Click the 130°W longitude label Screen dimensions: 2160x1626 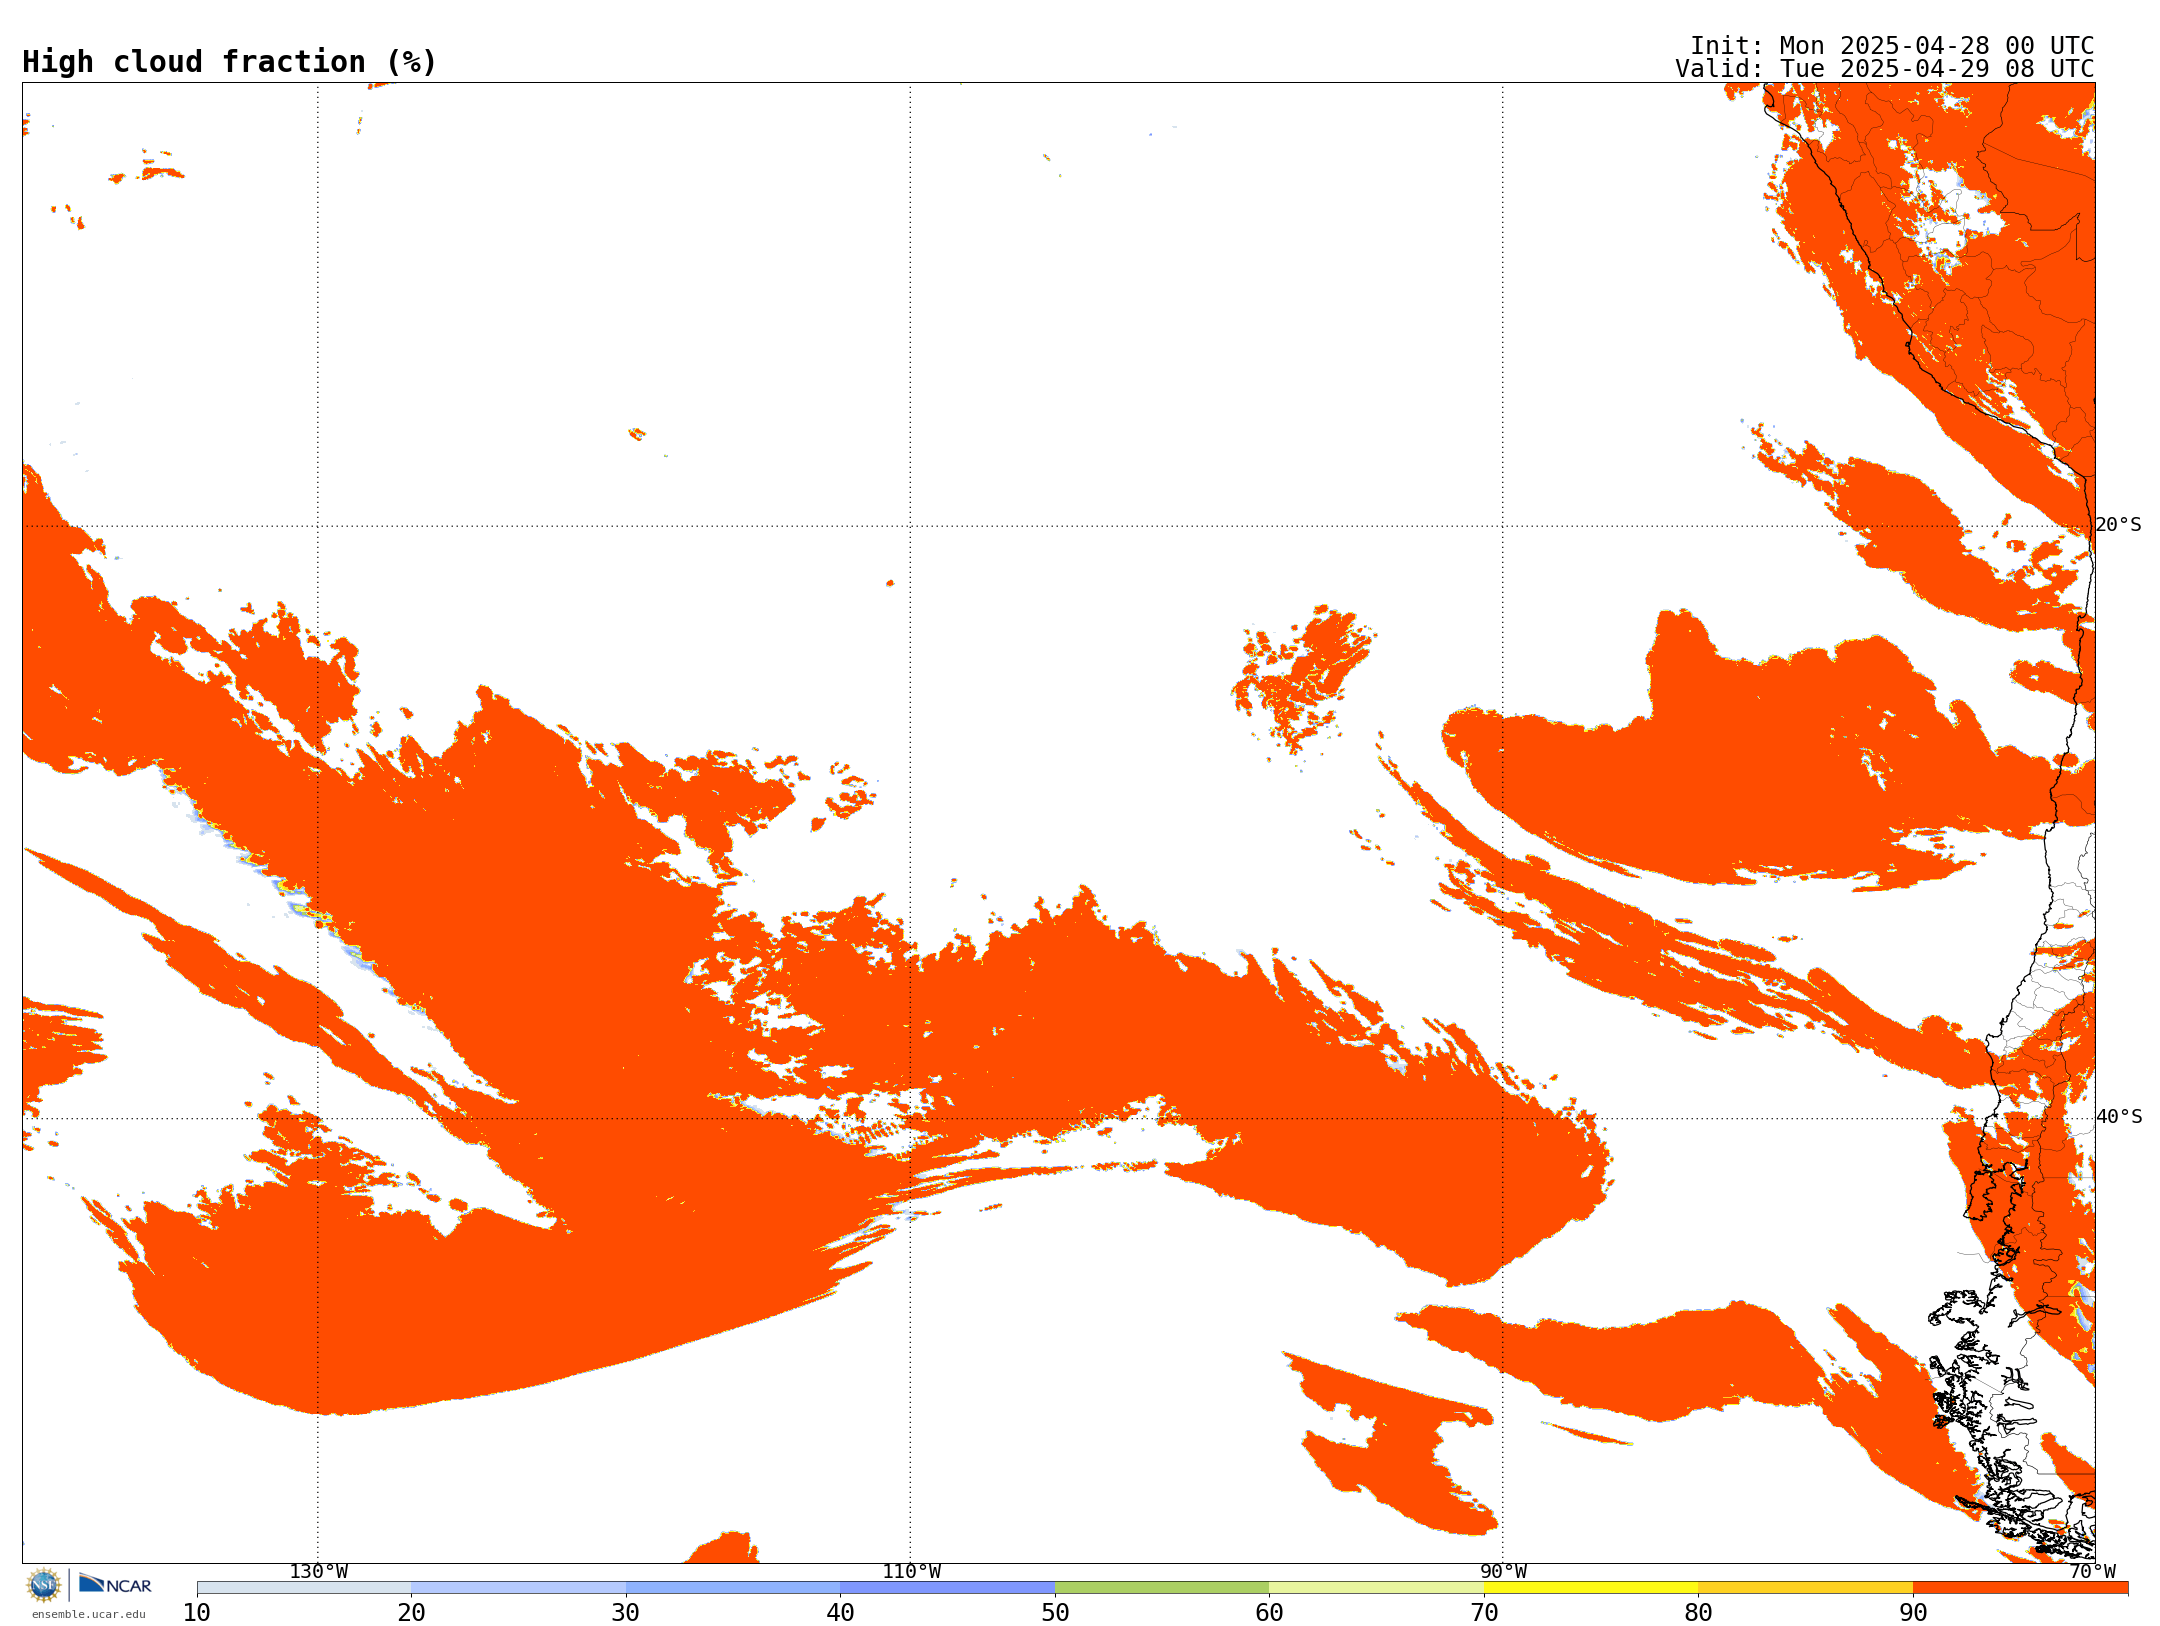[x=319, y=1572]
